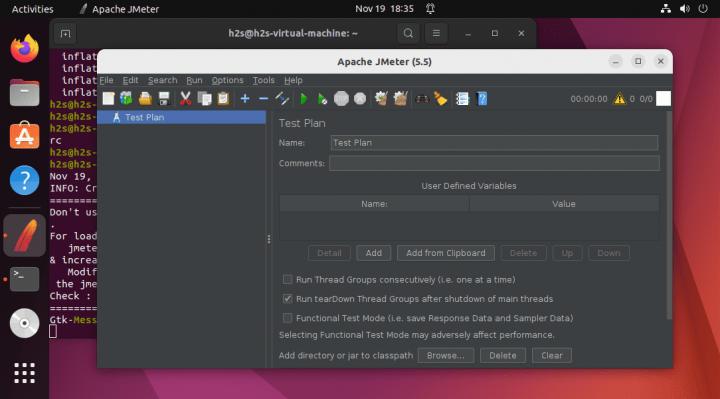
Task: Click the Toggle enable/disable icon
Action: point(282,99)
